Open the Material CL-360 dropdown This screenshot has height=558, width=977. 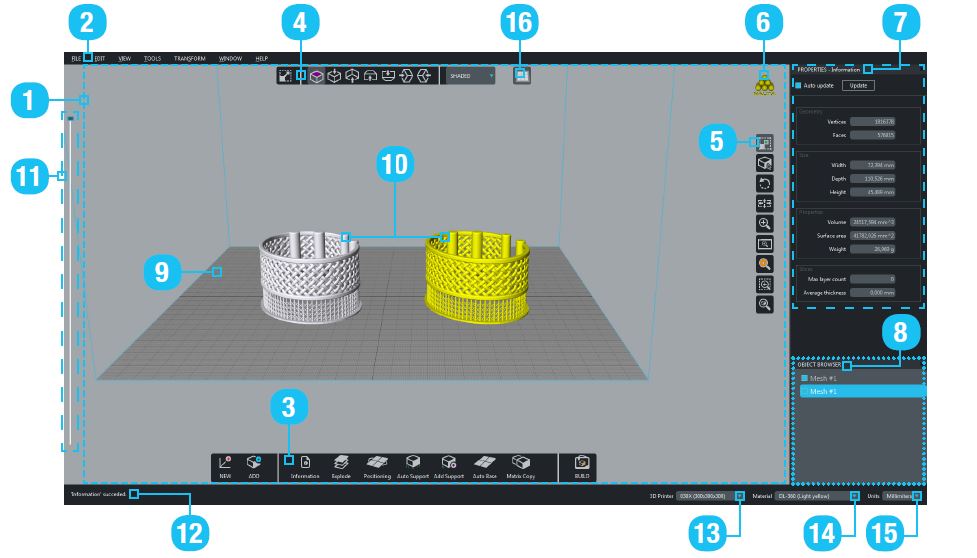pos(817,495)
